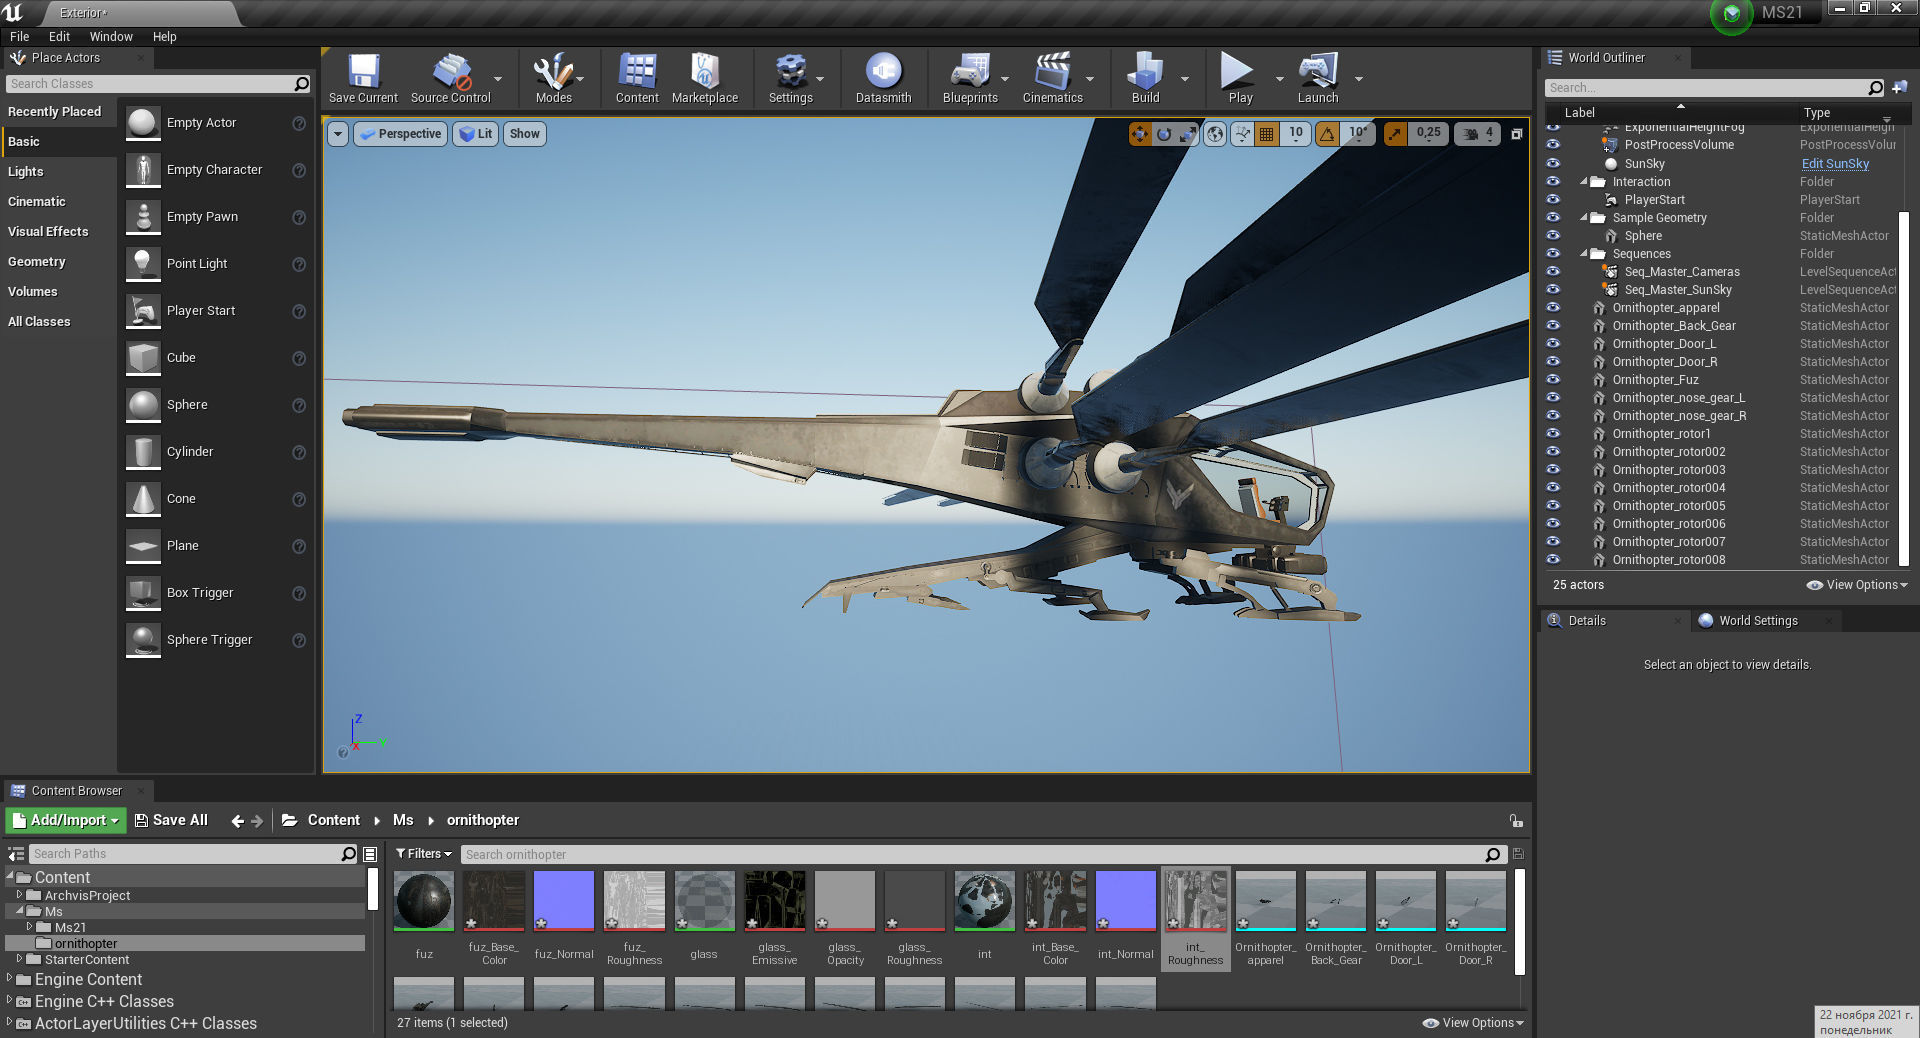
Task: Open the Modes tool icon
Action: click(553, 78)
